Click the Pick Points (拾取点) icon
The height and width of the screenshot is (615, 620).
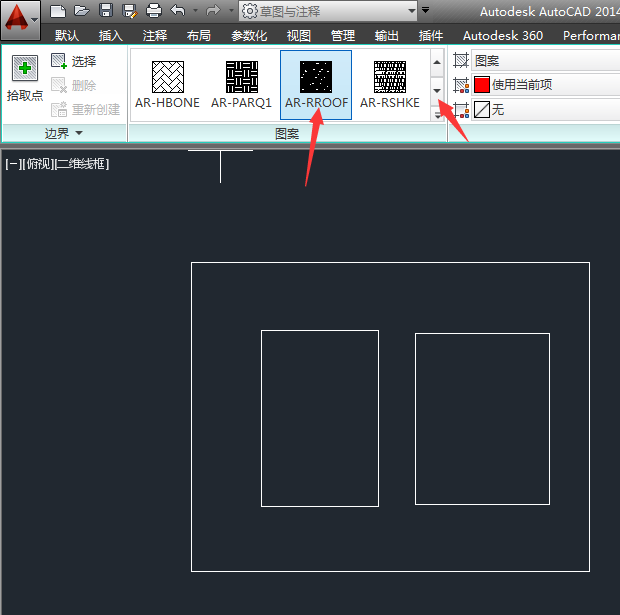(25, 68)
